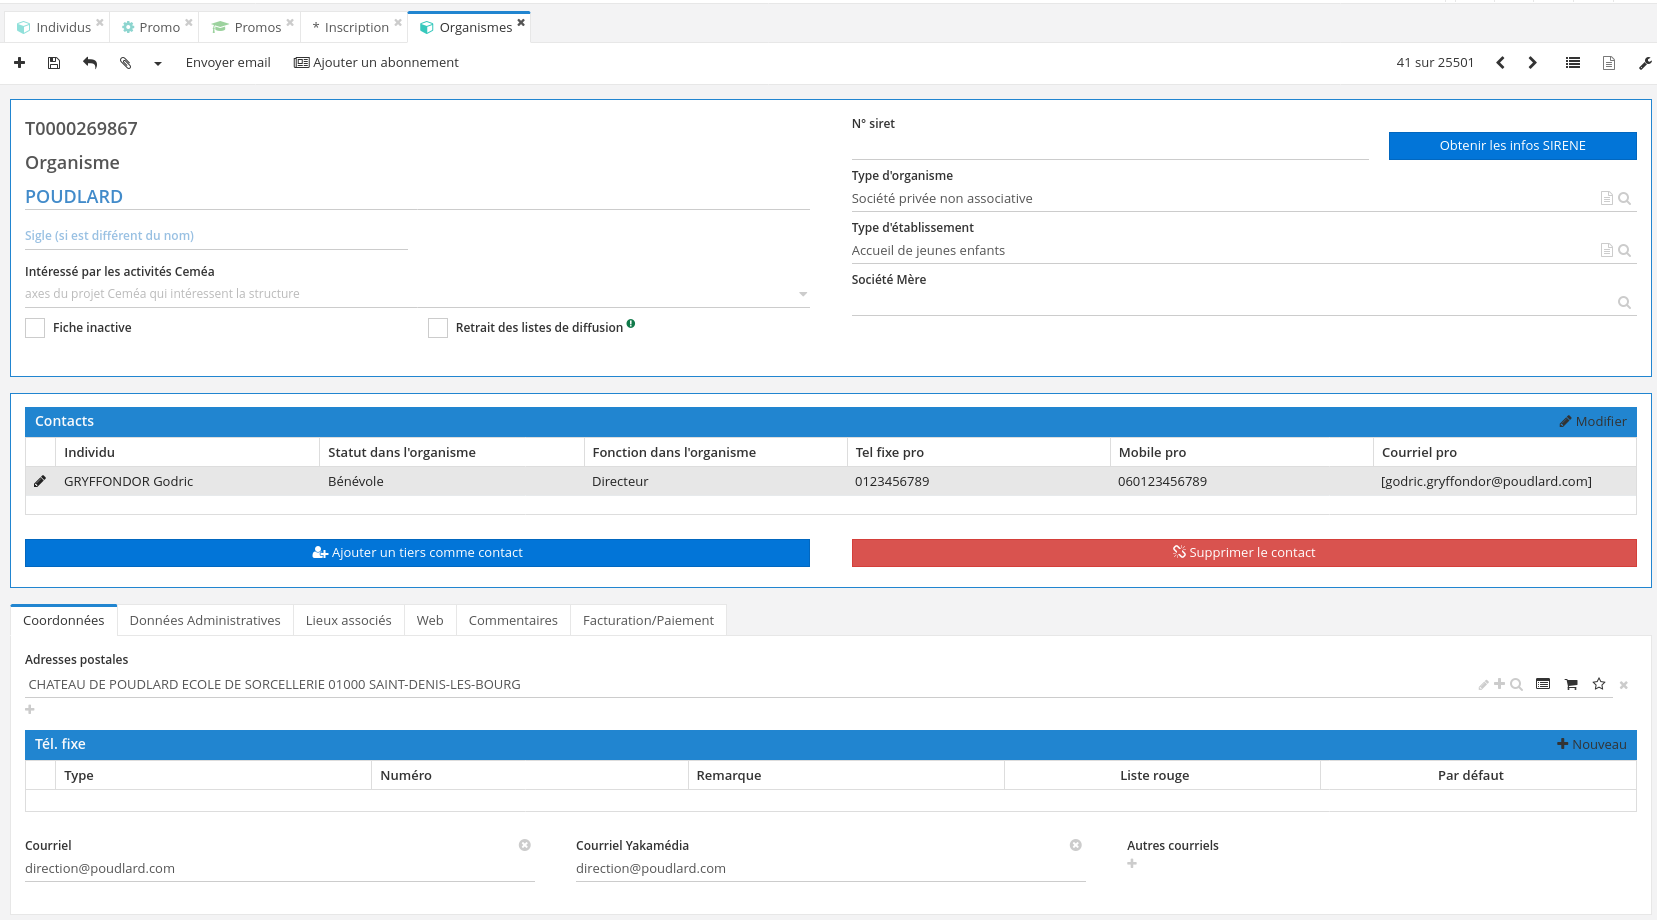Image resolution: width=1657 pixels, height=920 pixels.
Task: Close the Organismes tab
Action: 521,22
